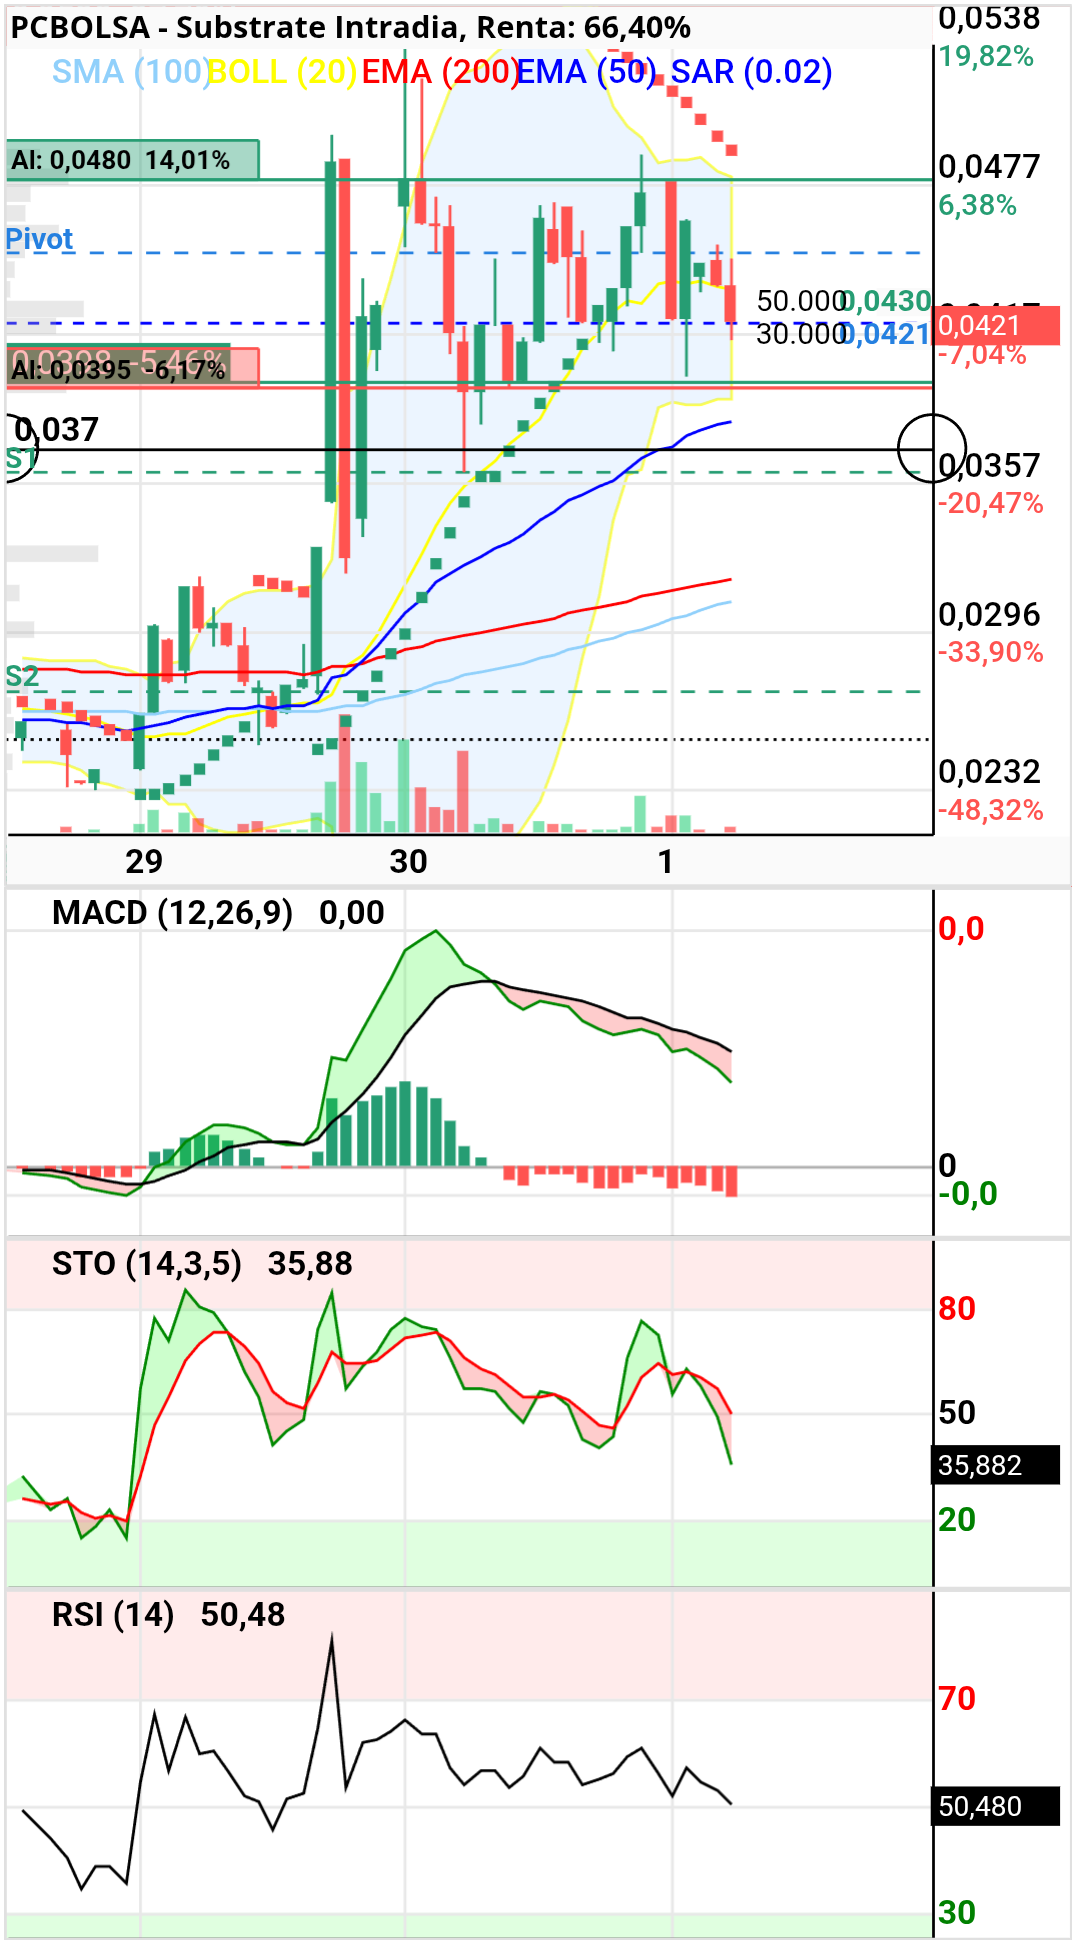Click the 35,882 stochastic value tag
This screenshot has height=1944, width=1076.
click(x=996, y=1465)
